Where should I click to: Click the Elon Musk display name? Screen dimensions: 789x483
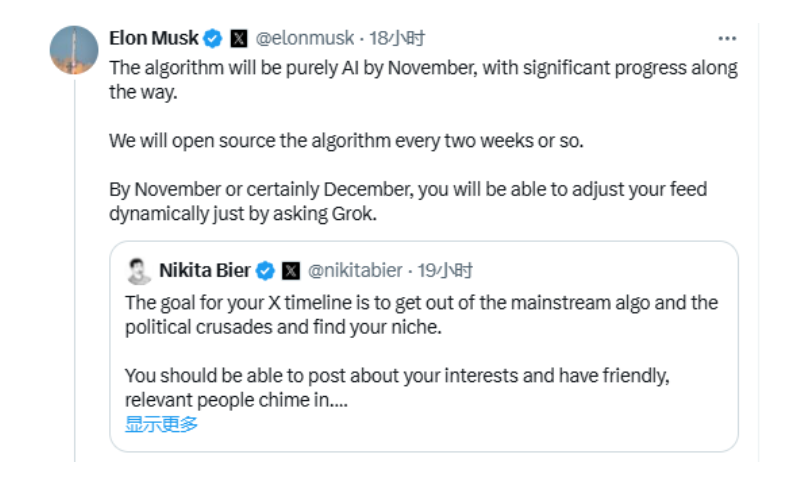tap(153, 39)
